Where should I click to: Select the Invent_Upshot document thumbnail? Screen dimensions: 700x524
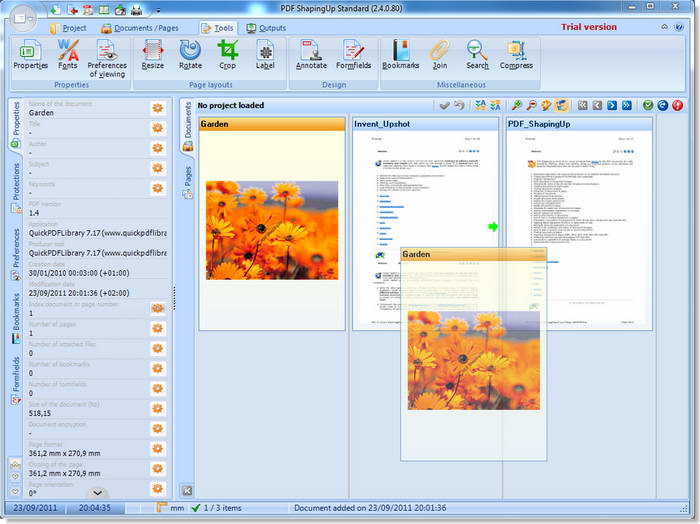[x=425, y=224]
